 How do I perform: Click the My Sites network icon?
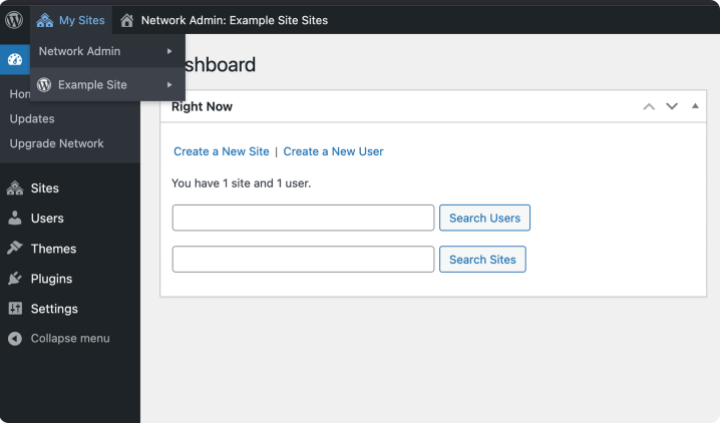click(x=45, y=20)
